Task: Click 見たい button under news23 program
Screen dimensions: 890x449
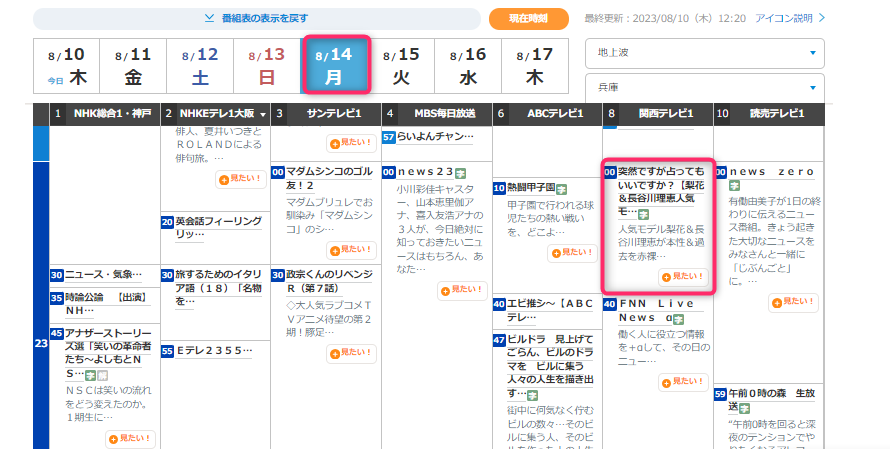Action: 461,291
